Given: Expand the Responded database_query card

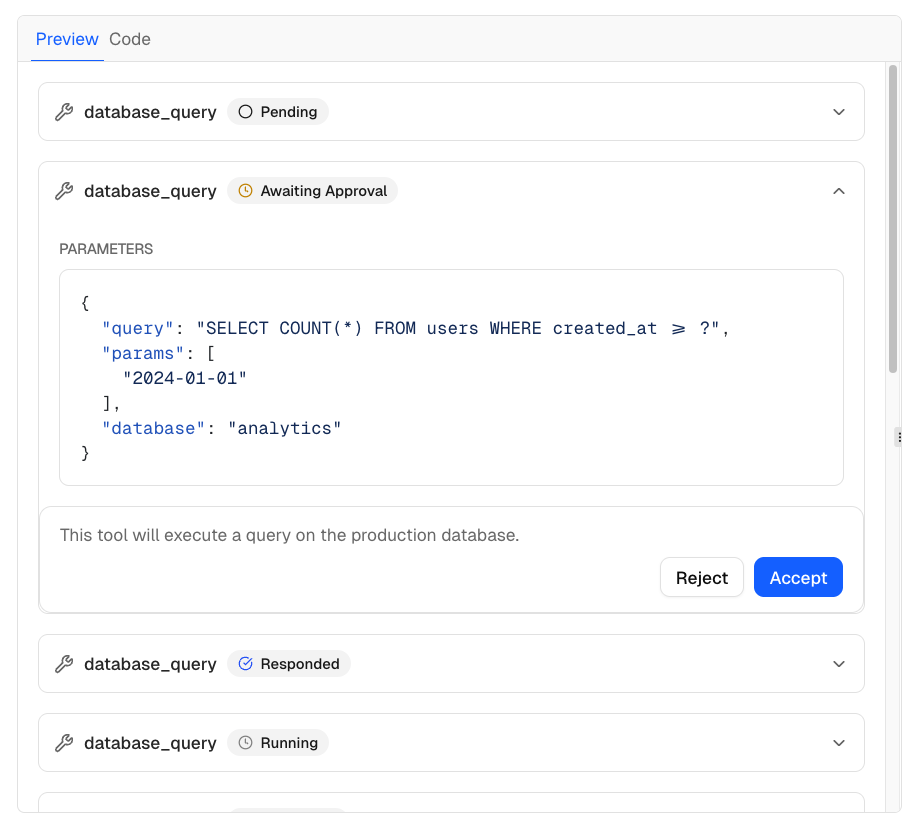Looking at the screenshot, I should click(x=838, y=663).
